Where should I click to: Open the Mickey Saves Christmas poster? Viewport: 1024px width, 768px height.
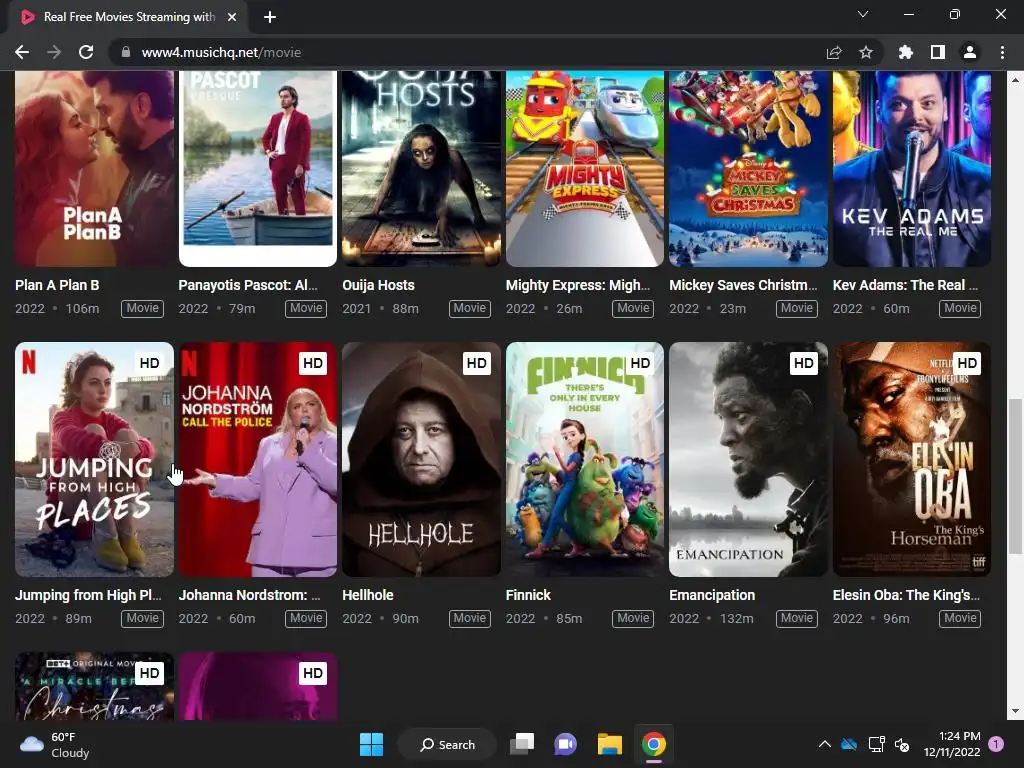pos(748,168)
